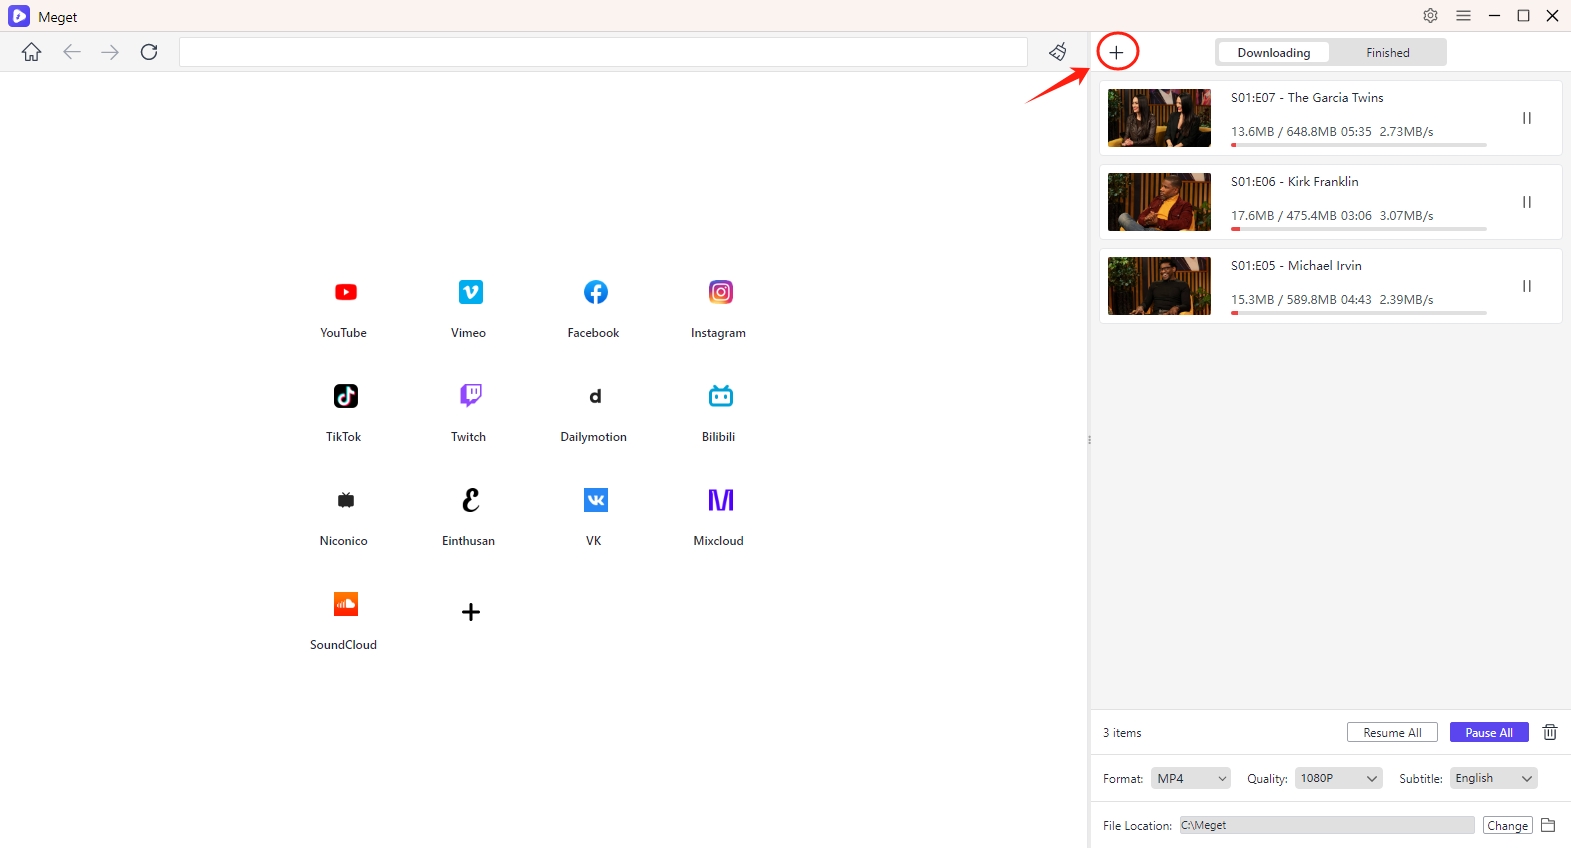The image size is (1571, 848).
Task: Add a new site shortcut with plus tile
Action: click(470, 612)
